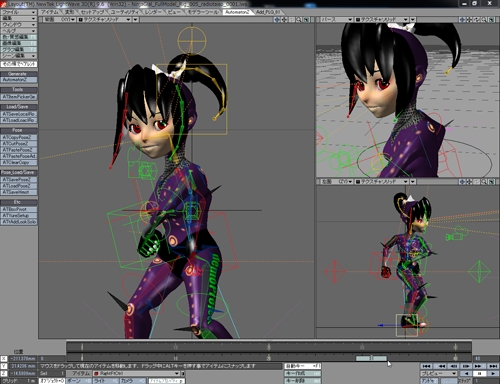Click the rotate-view icon of the main viewport
The height and width of the screenshot is (384, 500).
coord(284,20)
